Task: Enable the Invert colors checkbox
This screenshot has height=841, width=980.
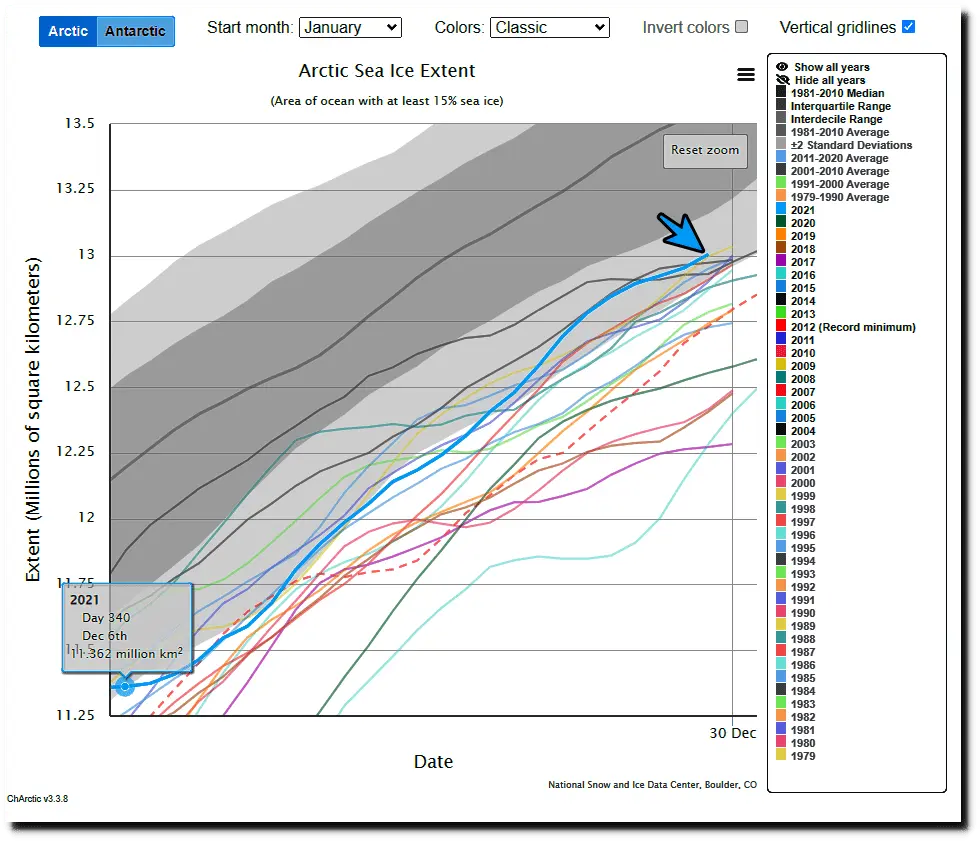Action: coord(741,27)
